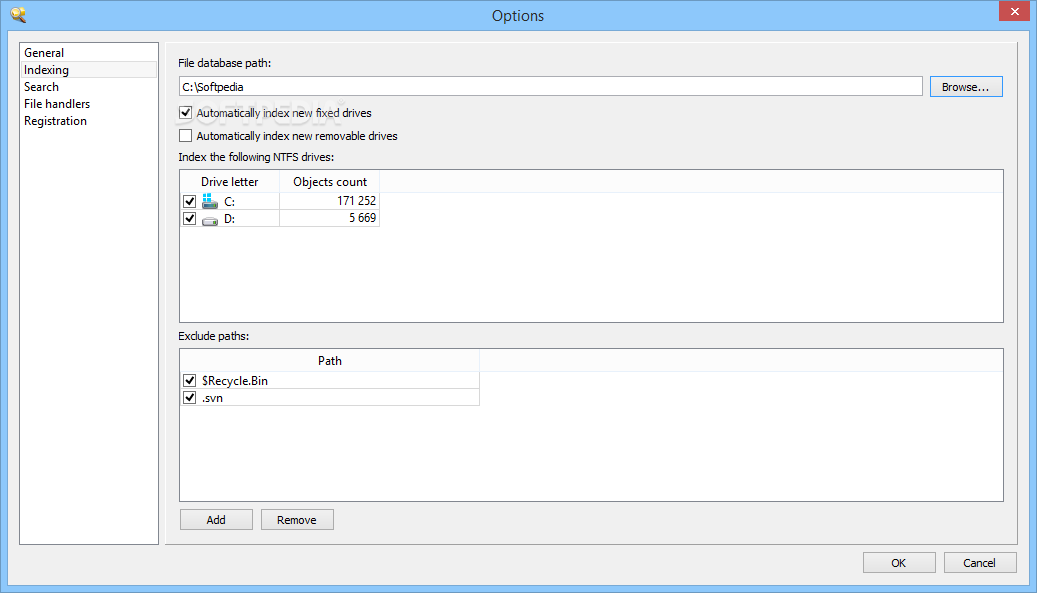
Task: Sort by Drive letter column header
Action: point(229,182)
